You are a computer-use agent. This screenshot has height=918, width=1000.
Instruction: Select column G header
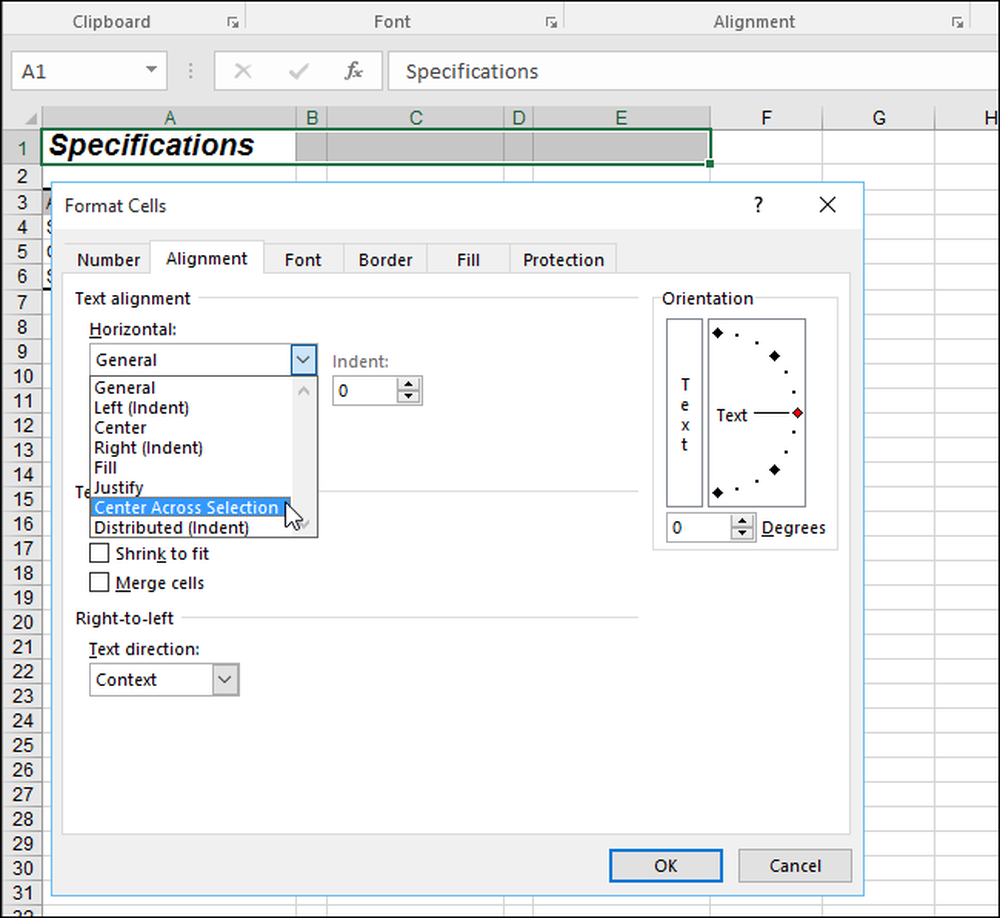click(879, 118)
